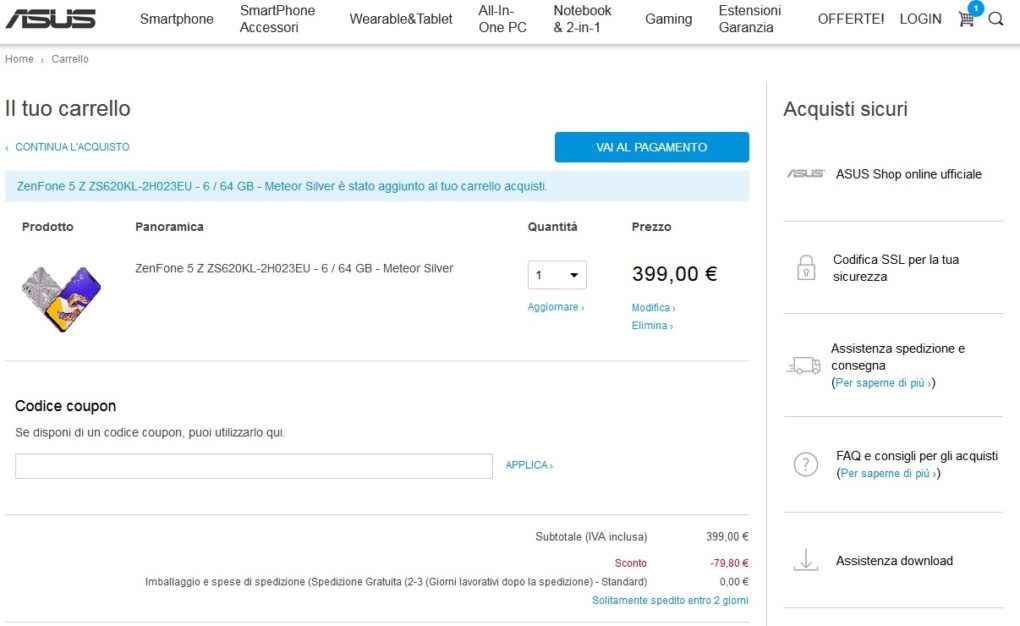The height and width of the screenshot is (626, 1020).
Task: Click 'Per saperne di più' under FAQ e consigli
Action: pos(889,473)
